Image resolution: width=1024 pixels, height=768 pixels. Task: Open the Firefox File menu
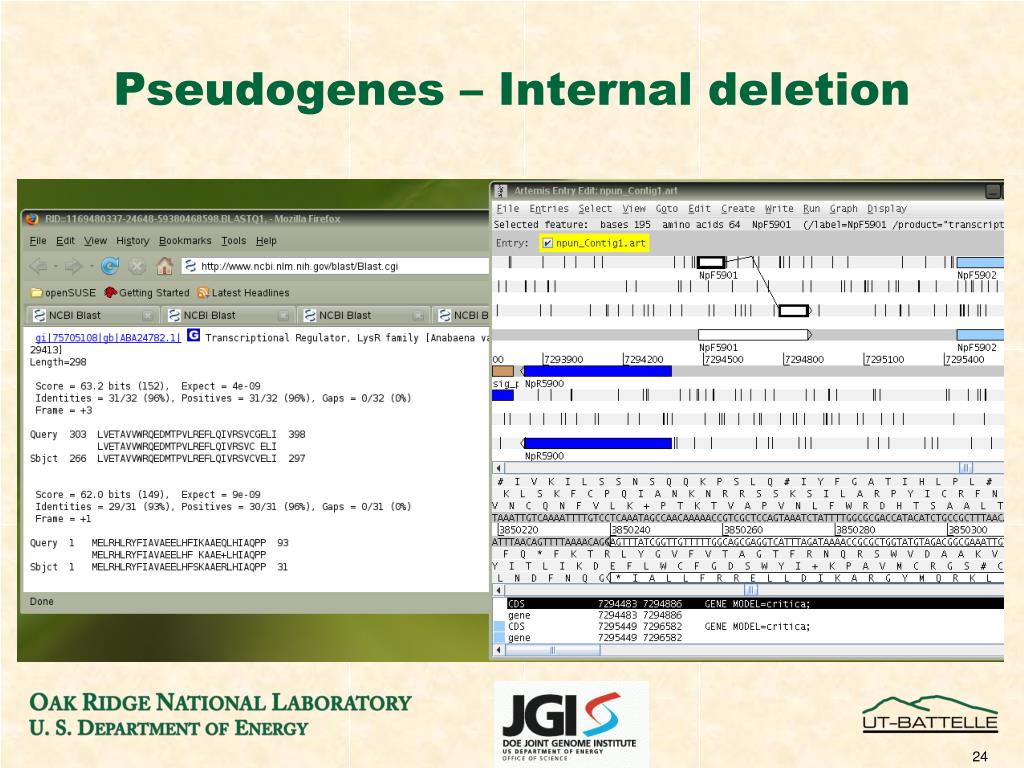pos(38,240)
